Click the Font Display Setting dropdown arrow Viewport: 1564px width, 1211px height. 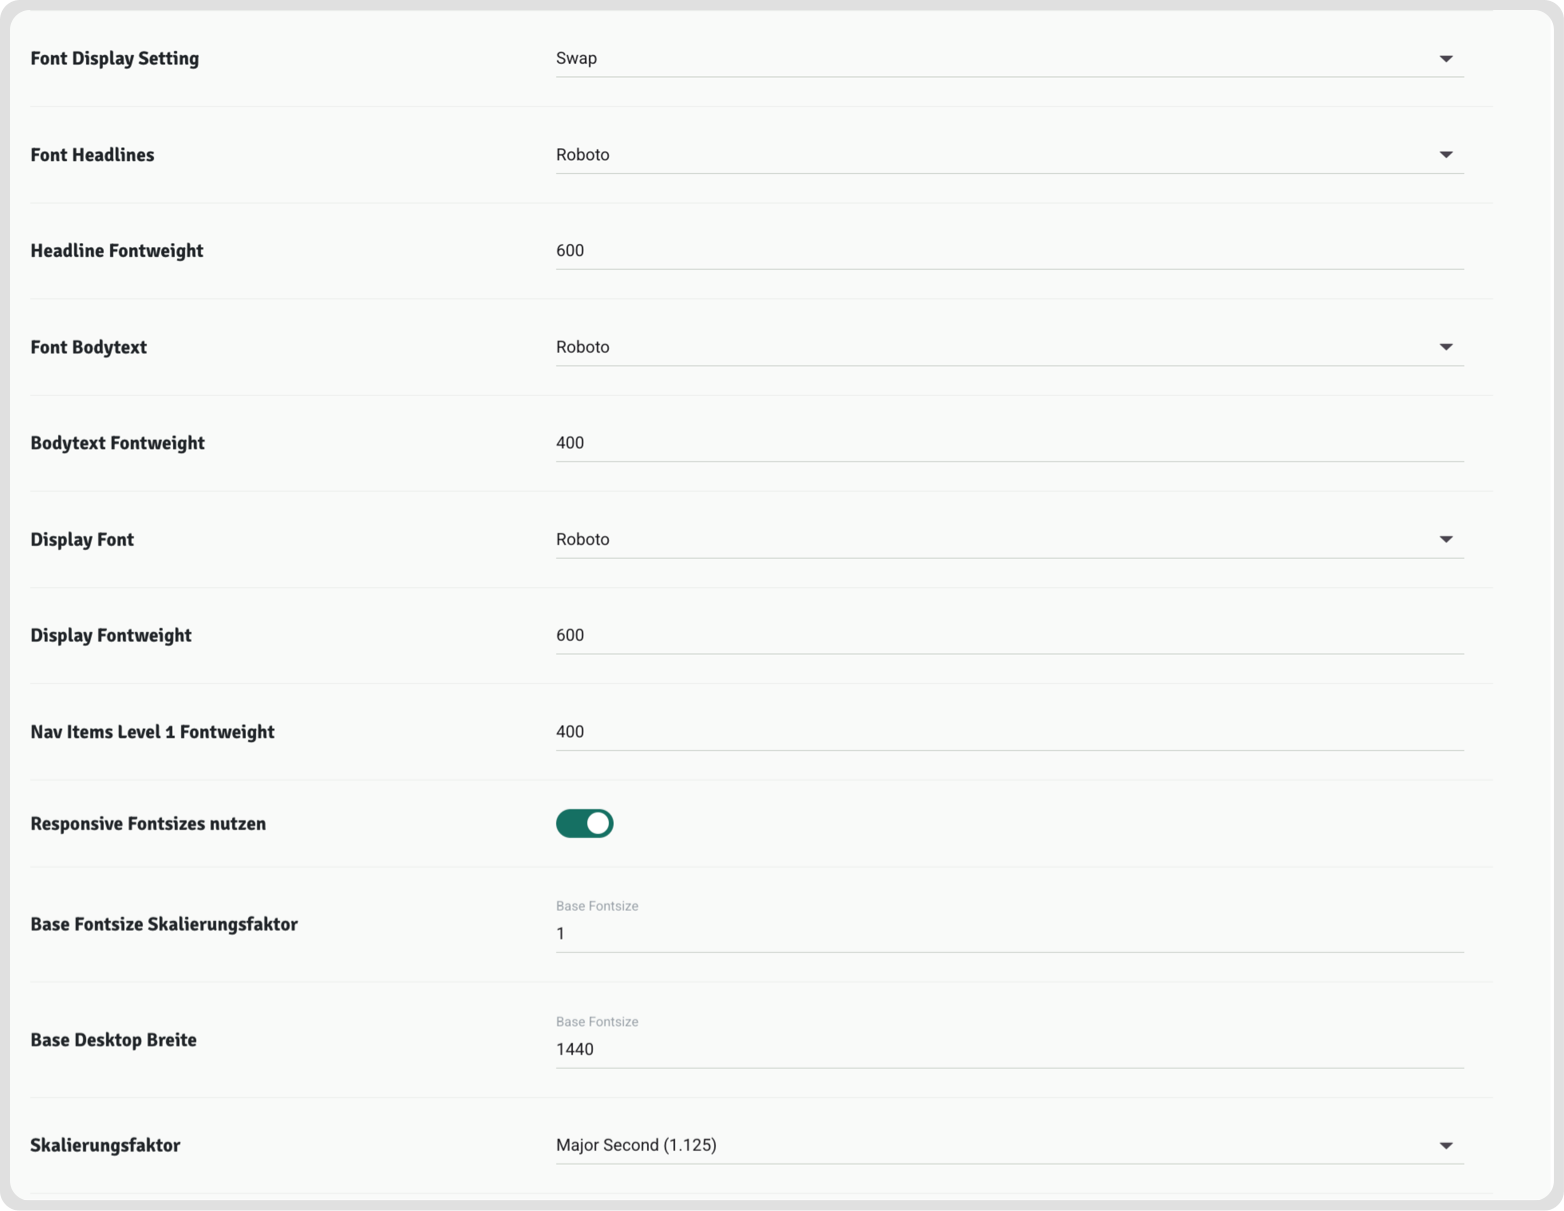(x=1445, y=59)
